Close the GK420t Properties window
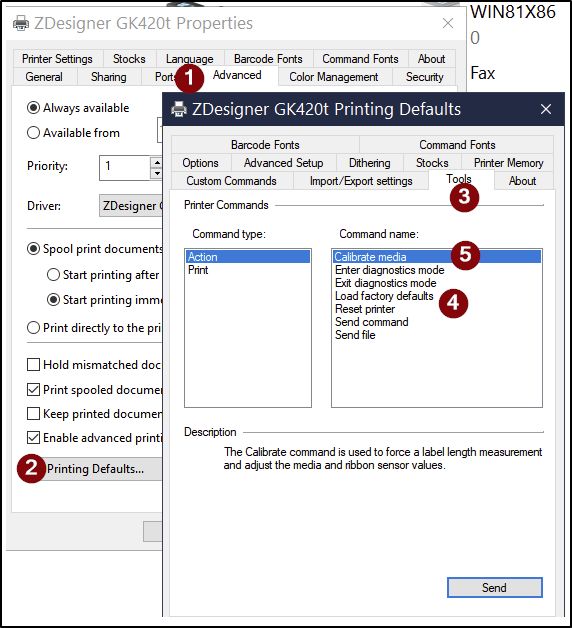The height and width of the screenshot is (628, 572). [448, 23]
